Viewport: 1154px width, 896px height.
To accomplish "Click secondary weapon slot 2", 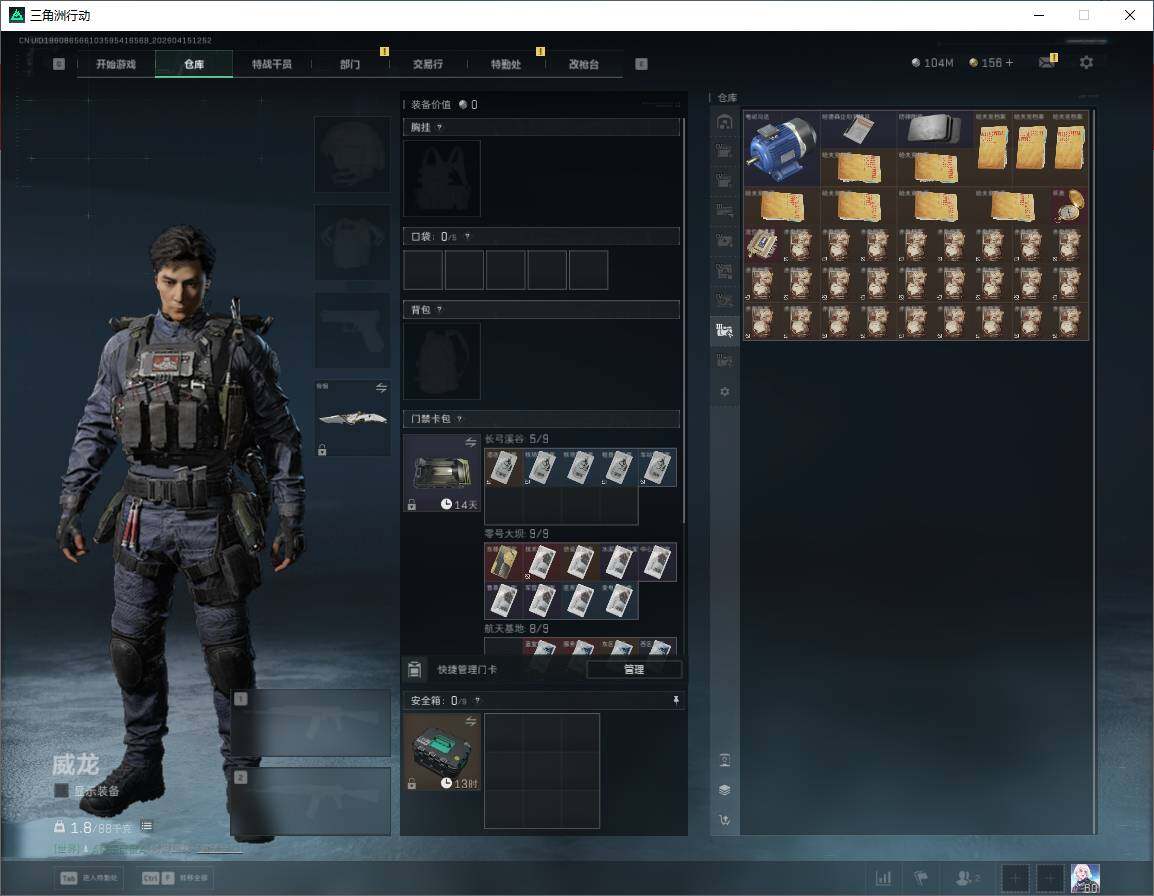I will pos(311,801).
